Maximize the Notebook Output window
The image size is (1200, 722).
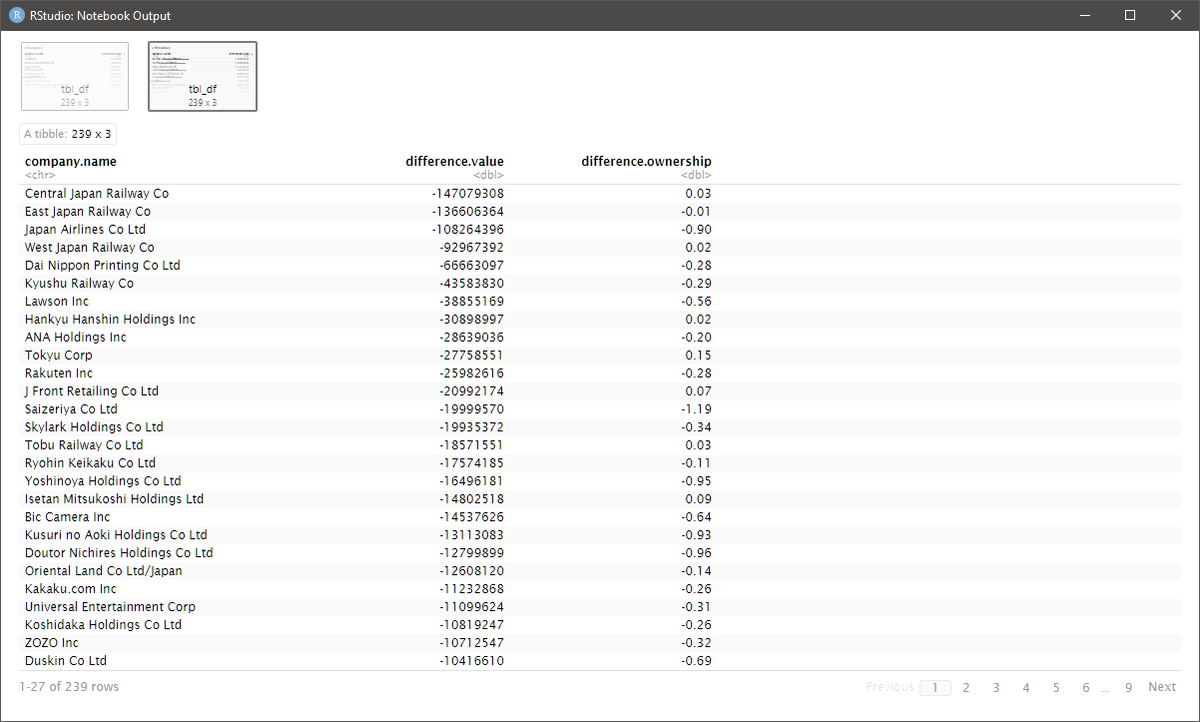coord(1130,15)
